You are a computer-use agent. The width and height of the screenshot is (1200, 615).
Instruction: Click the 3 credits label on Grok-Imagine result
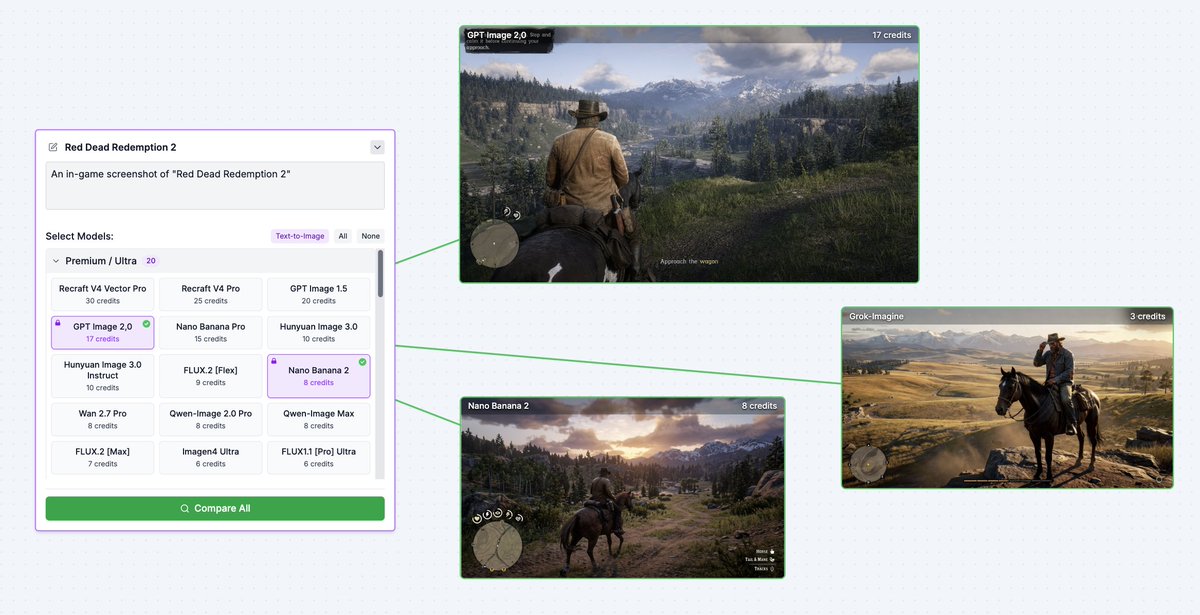pos(1147,316)
